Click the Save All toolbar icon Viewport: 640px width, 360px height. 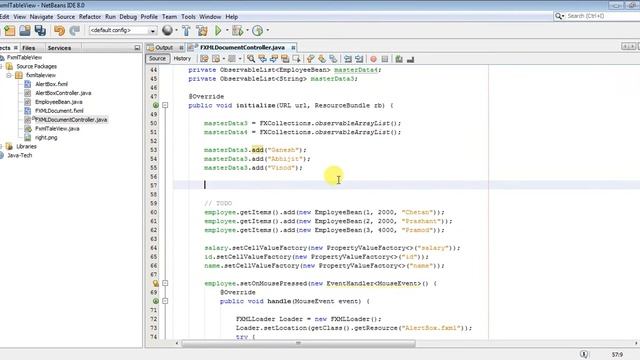(x=40, y=31)
